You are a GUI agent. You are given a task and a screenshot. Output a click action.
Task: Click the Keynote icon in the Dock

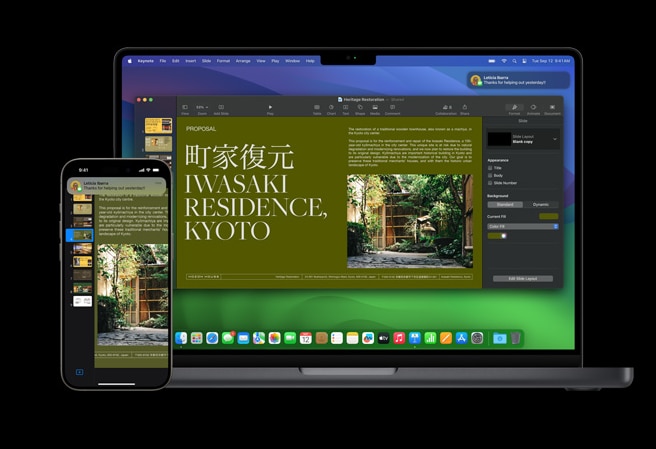pyautogui.click(x=415, y=338)
